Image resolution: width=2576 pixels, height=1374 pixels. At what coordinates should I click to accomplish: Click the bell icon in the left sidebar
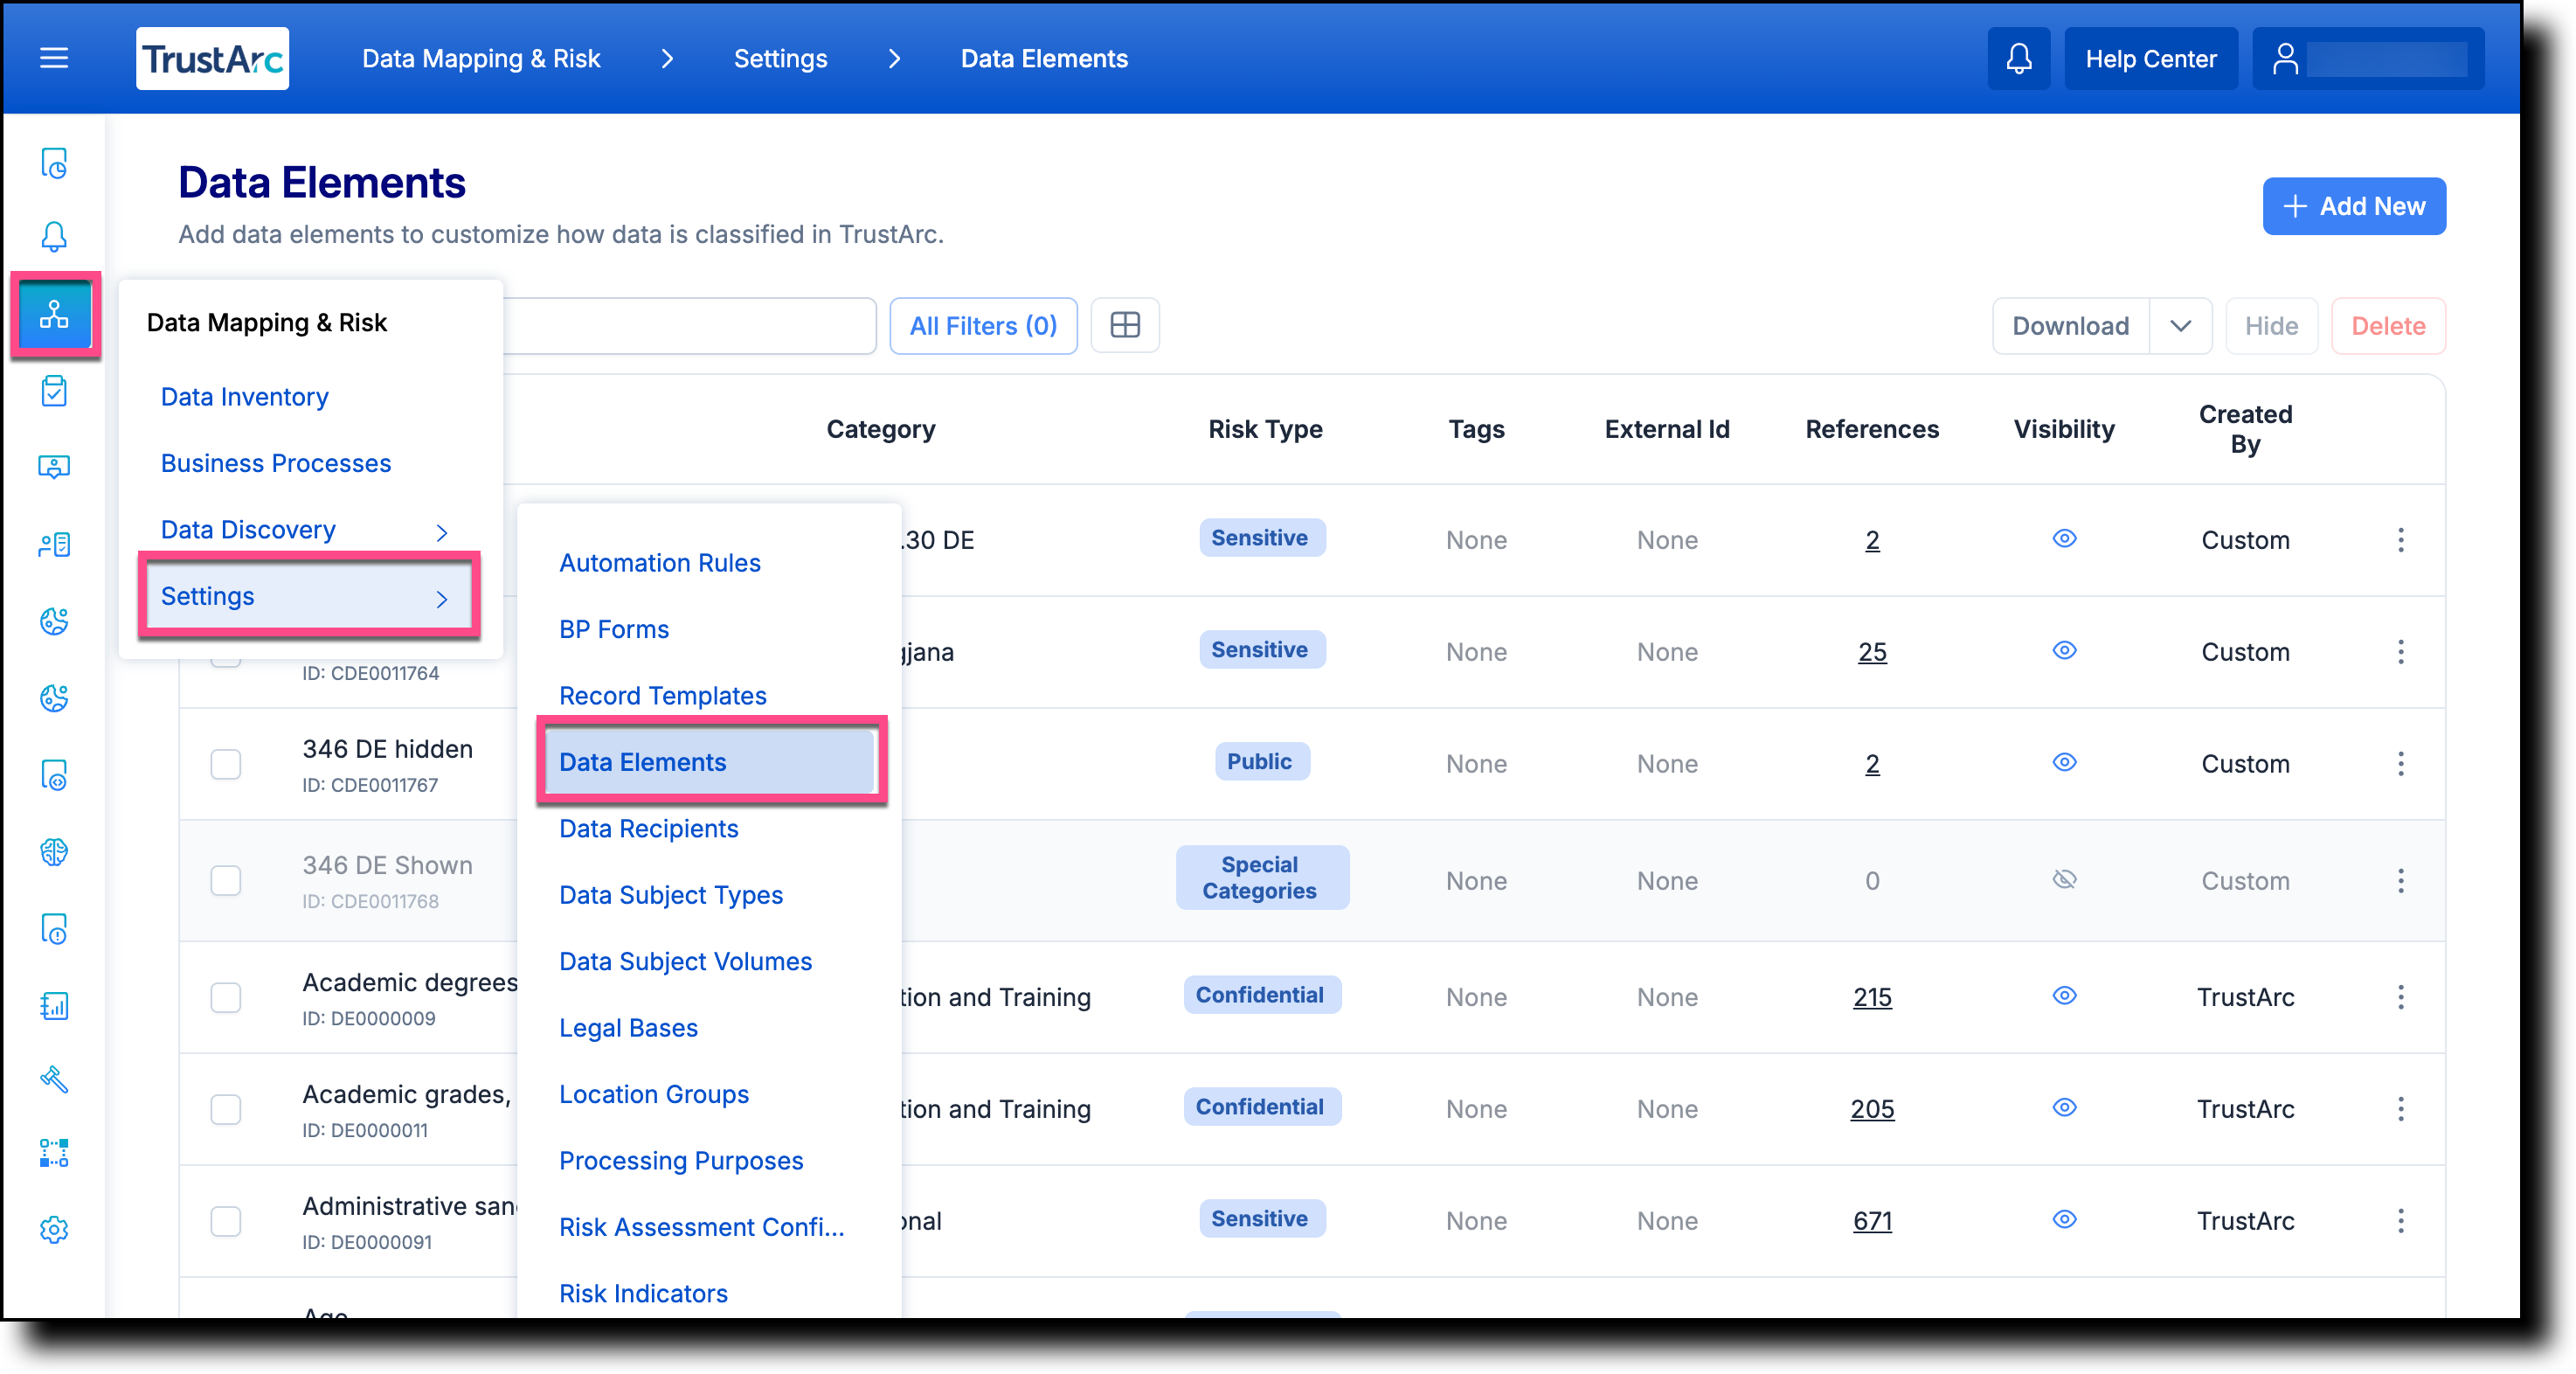[x=54, y=237]
